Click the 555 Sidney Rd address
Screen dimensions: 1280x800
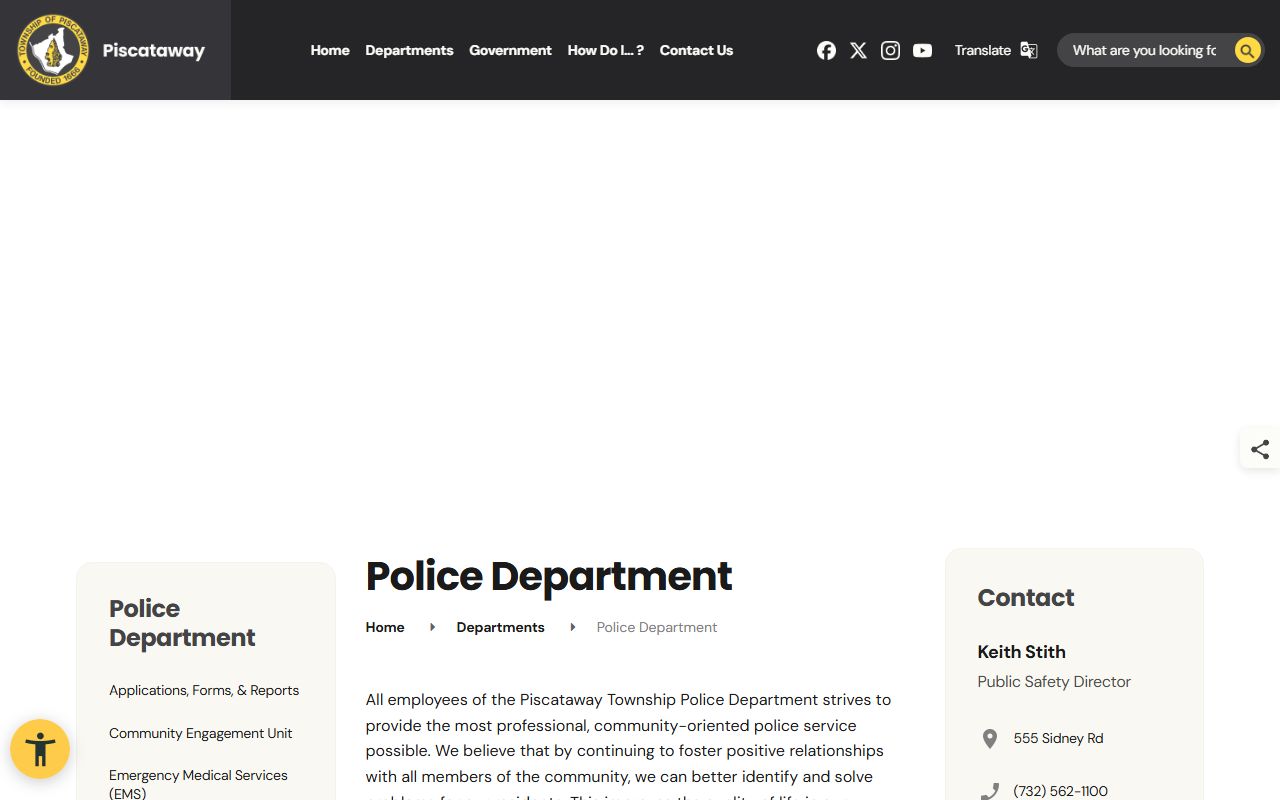[1058, 738]
